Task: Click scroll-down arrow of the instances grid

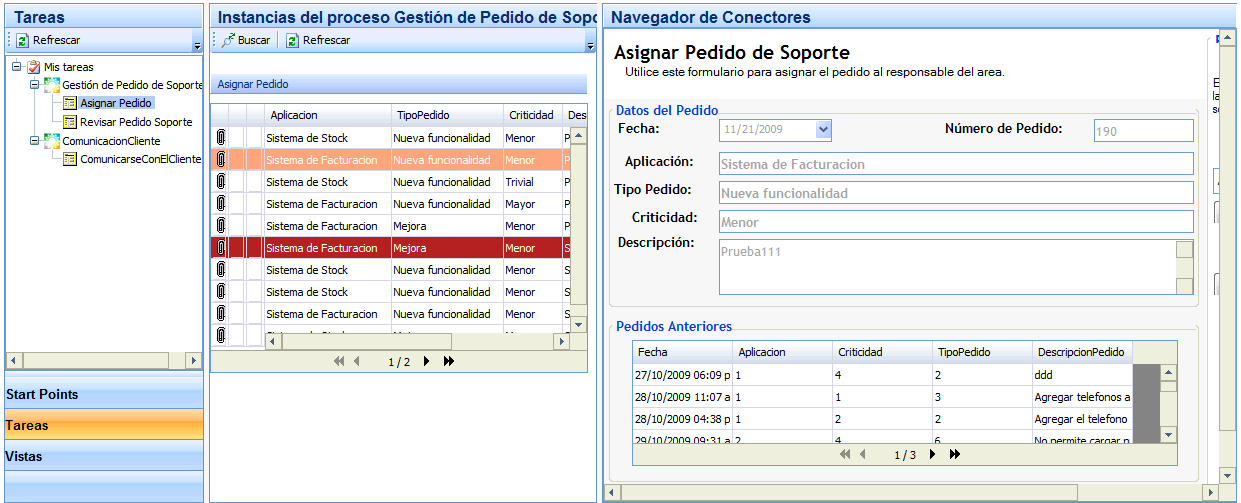Action: pos(577,324)
